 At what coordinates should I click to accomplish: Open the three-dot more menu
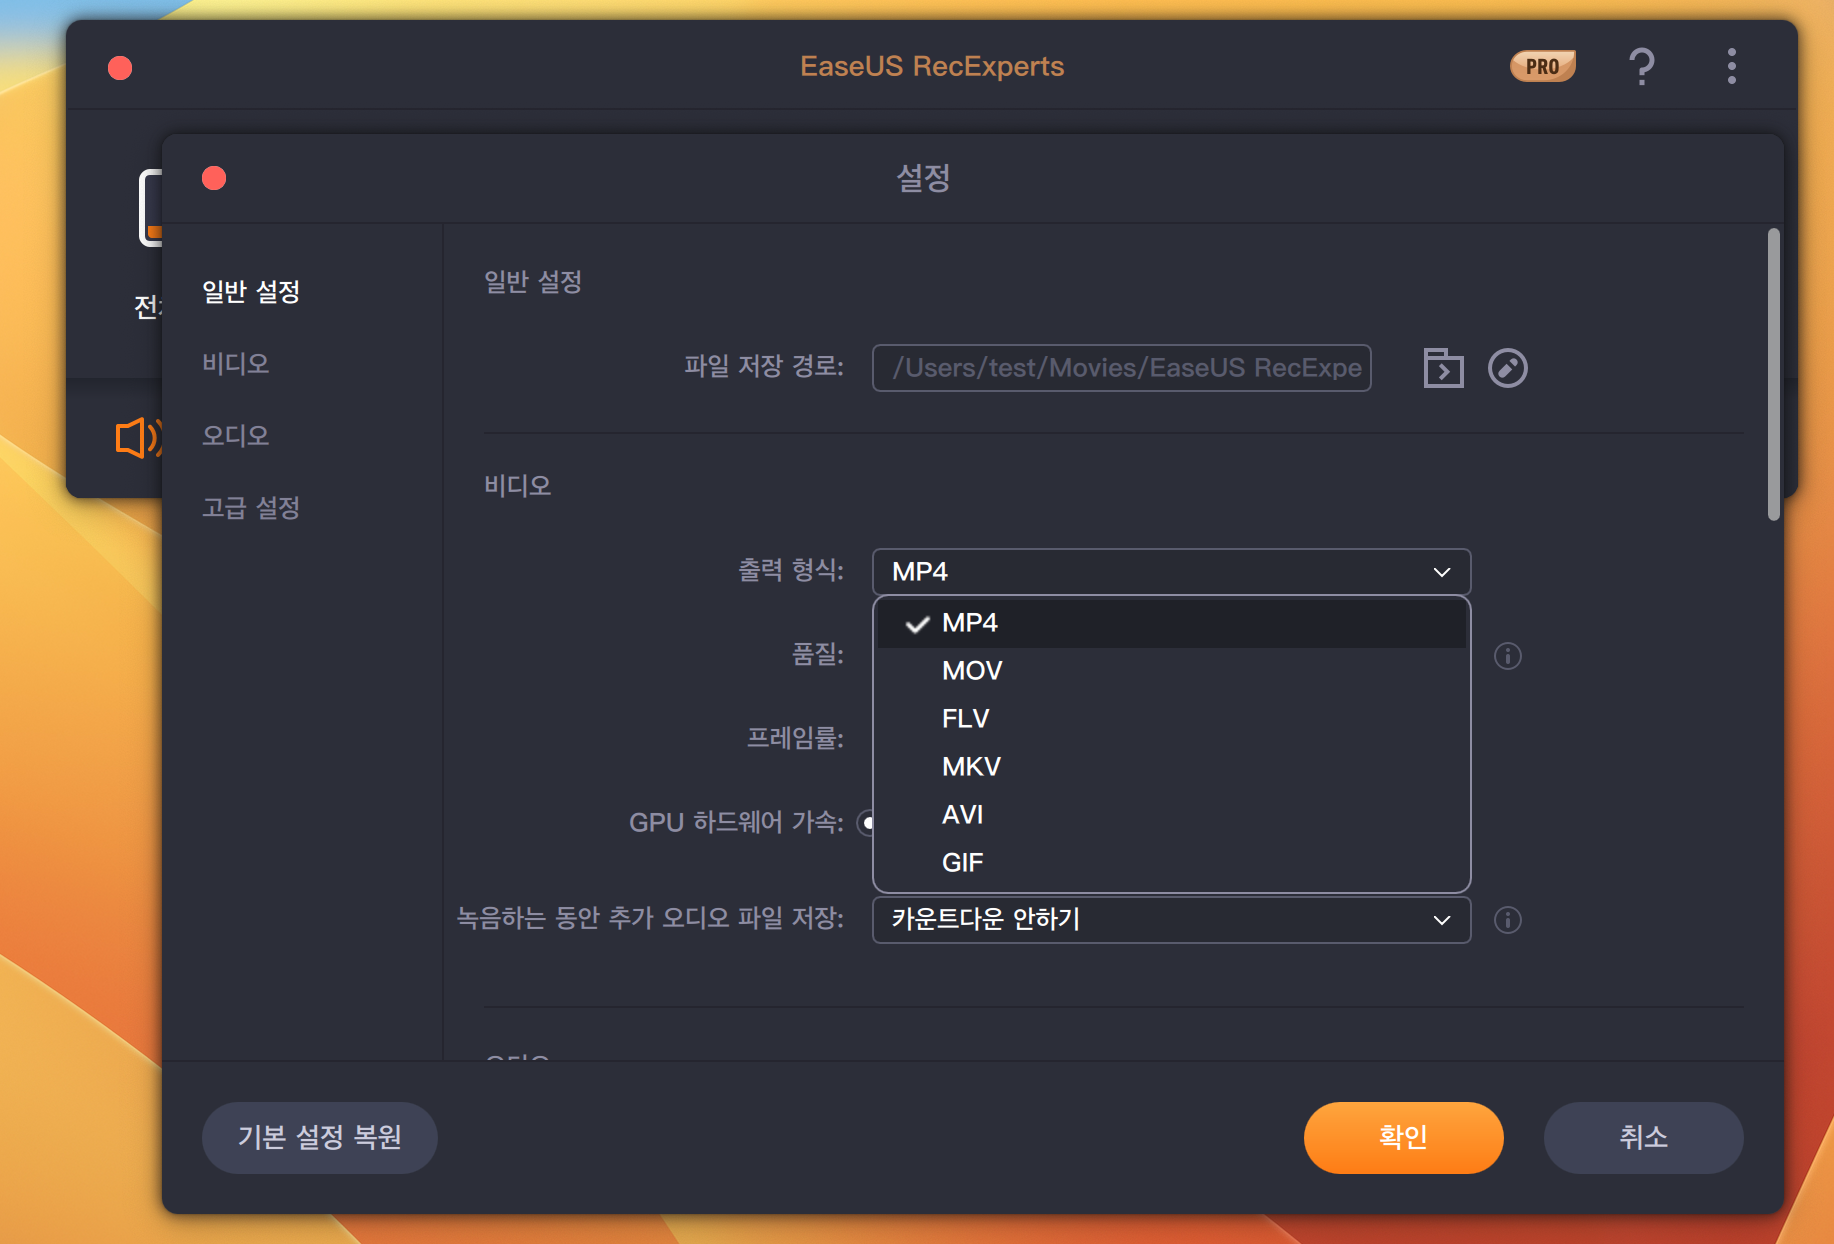[1731, 66]
